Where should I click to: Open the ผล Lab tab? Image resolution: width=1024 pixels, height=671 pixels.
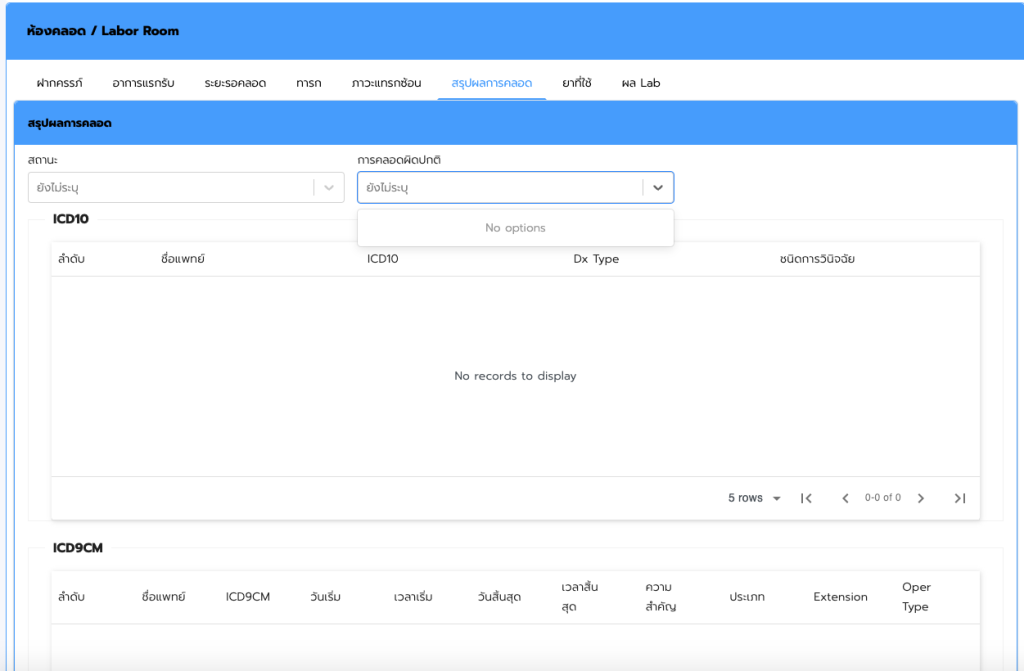640,83
